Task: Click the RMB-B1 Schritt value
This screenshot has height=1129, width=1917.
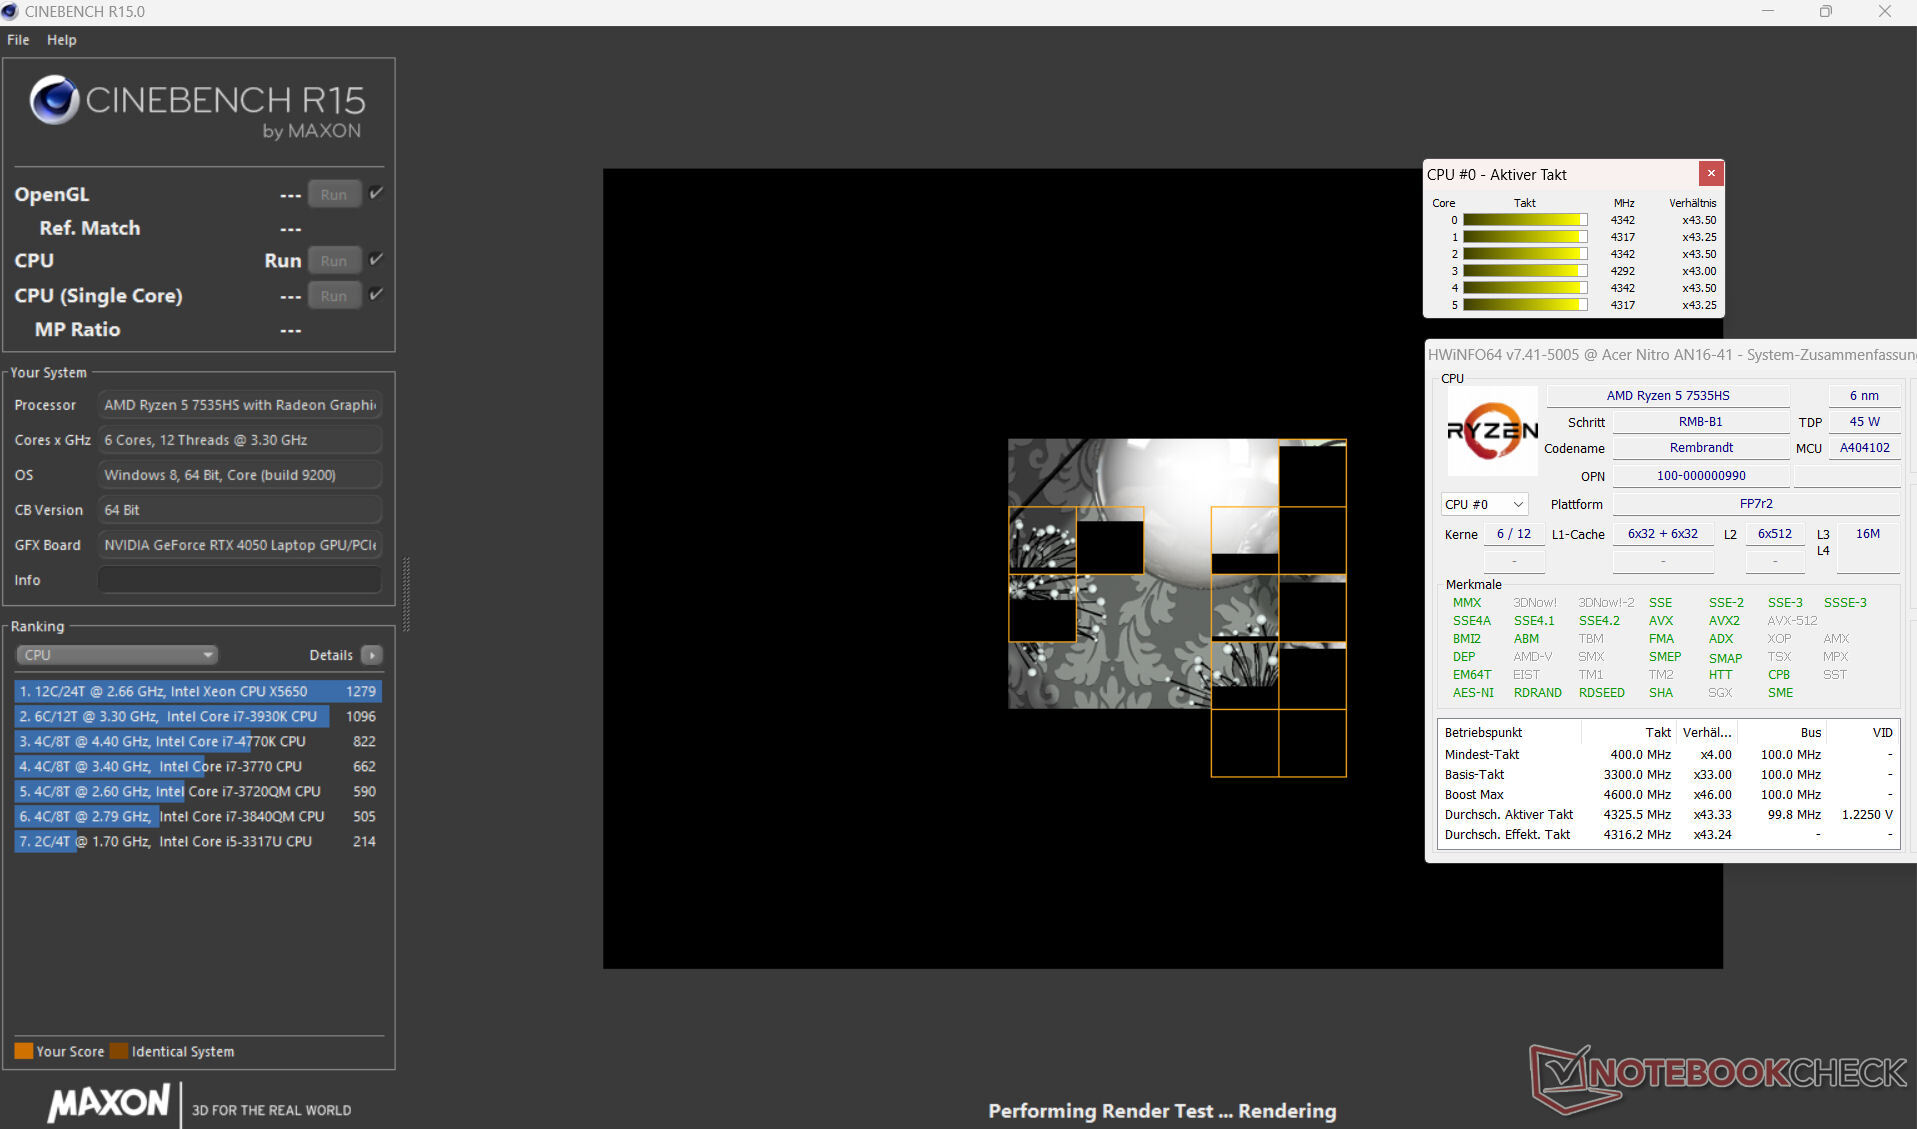Action: point(1701,422)
